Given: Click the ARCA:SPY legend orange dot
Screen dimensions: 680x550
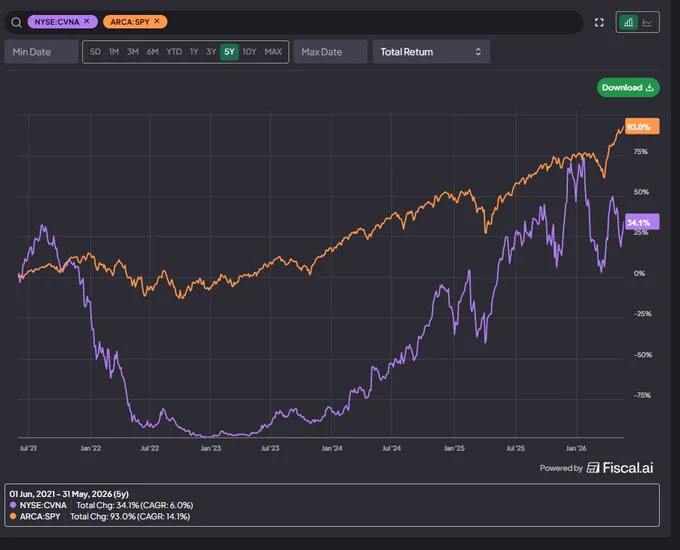Looking at the screenshot, I should point(13,516).
